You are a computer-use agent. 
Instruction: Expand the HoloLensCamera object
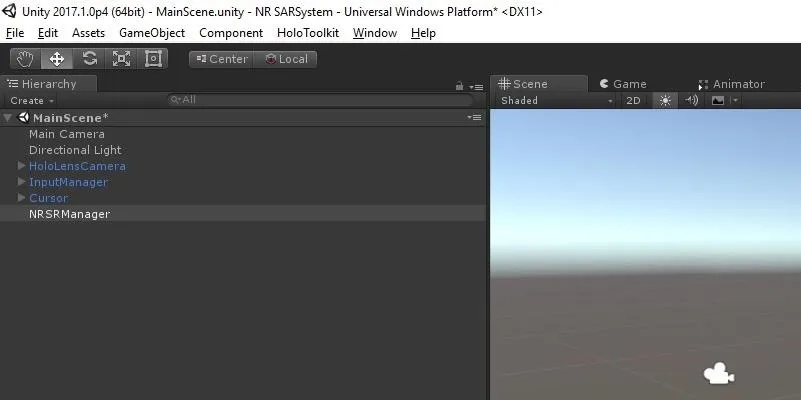pos(21,166)
